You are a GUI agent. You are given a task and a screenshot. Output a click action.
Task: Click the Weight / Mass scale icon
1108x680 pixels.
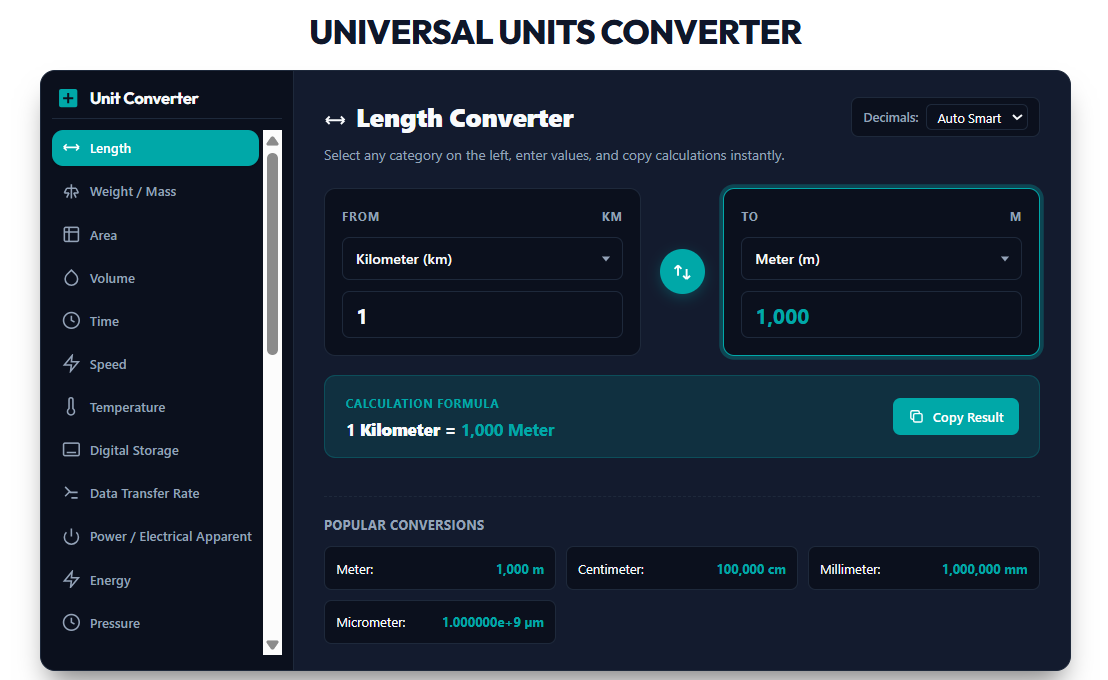tap(71, 192)
